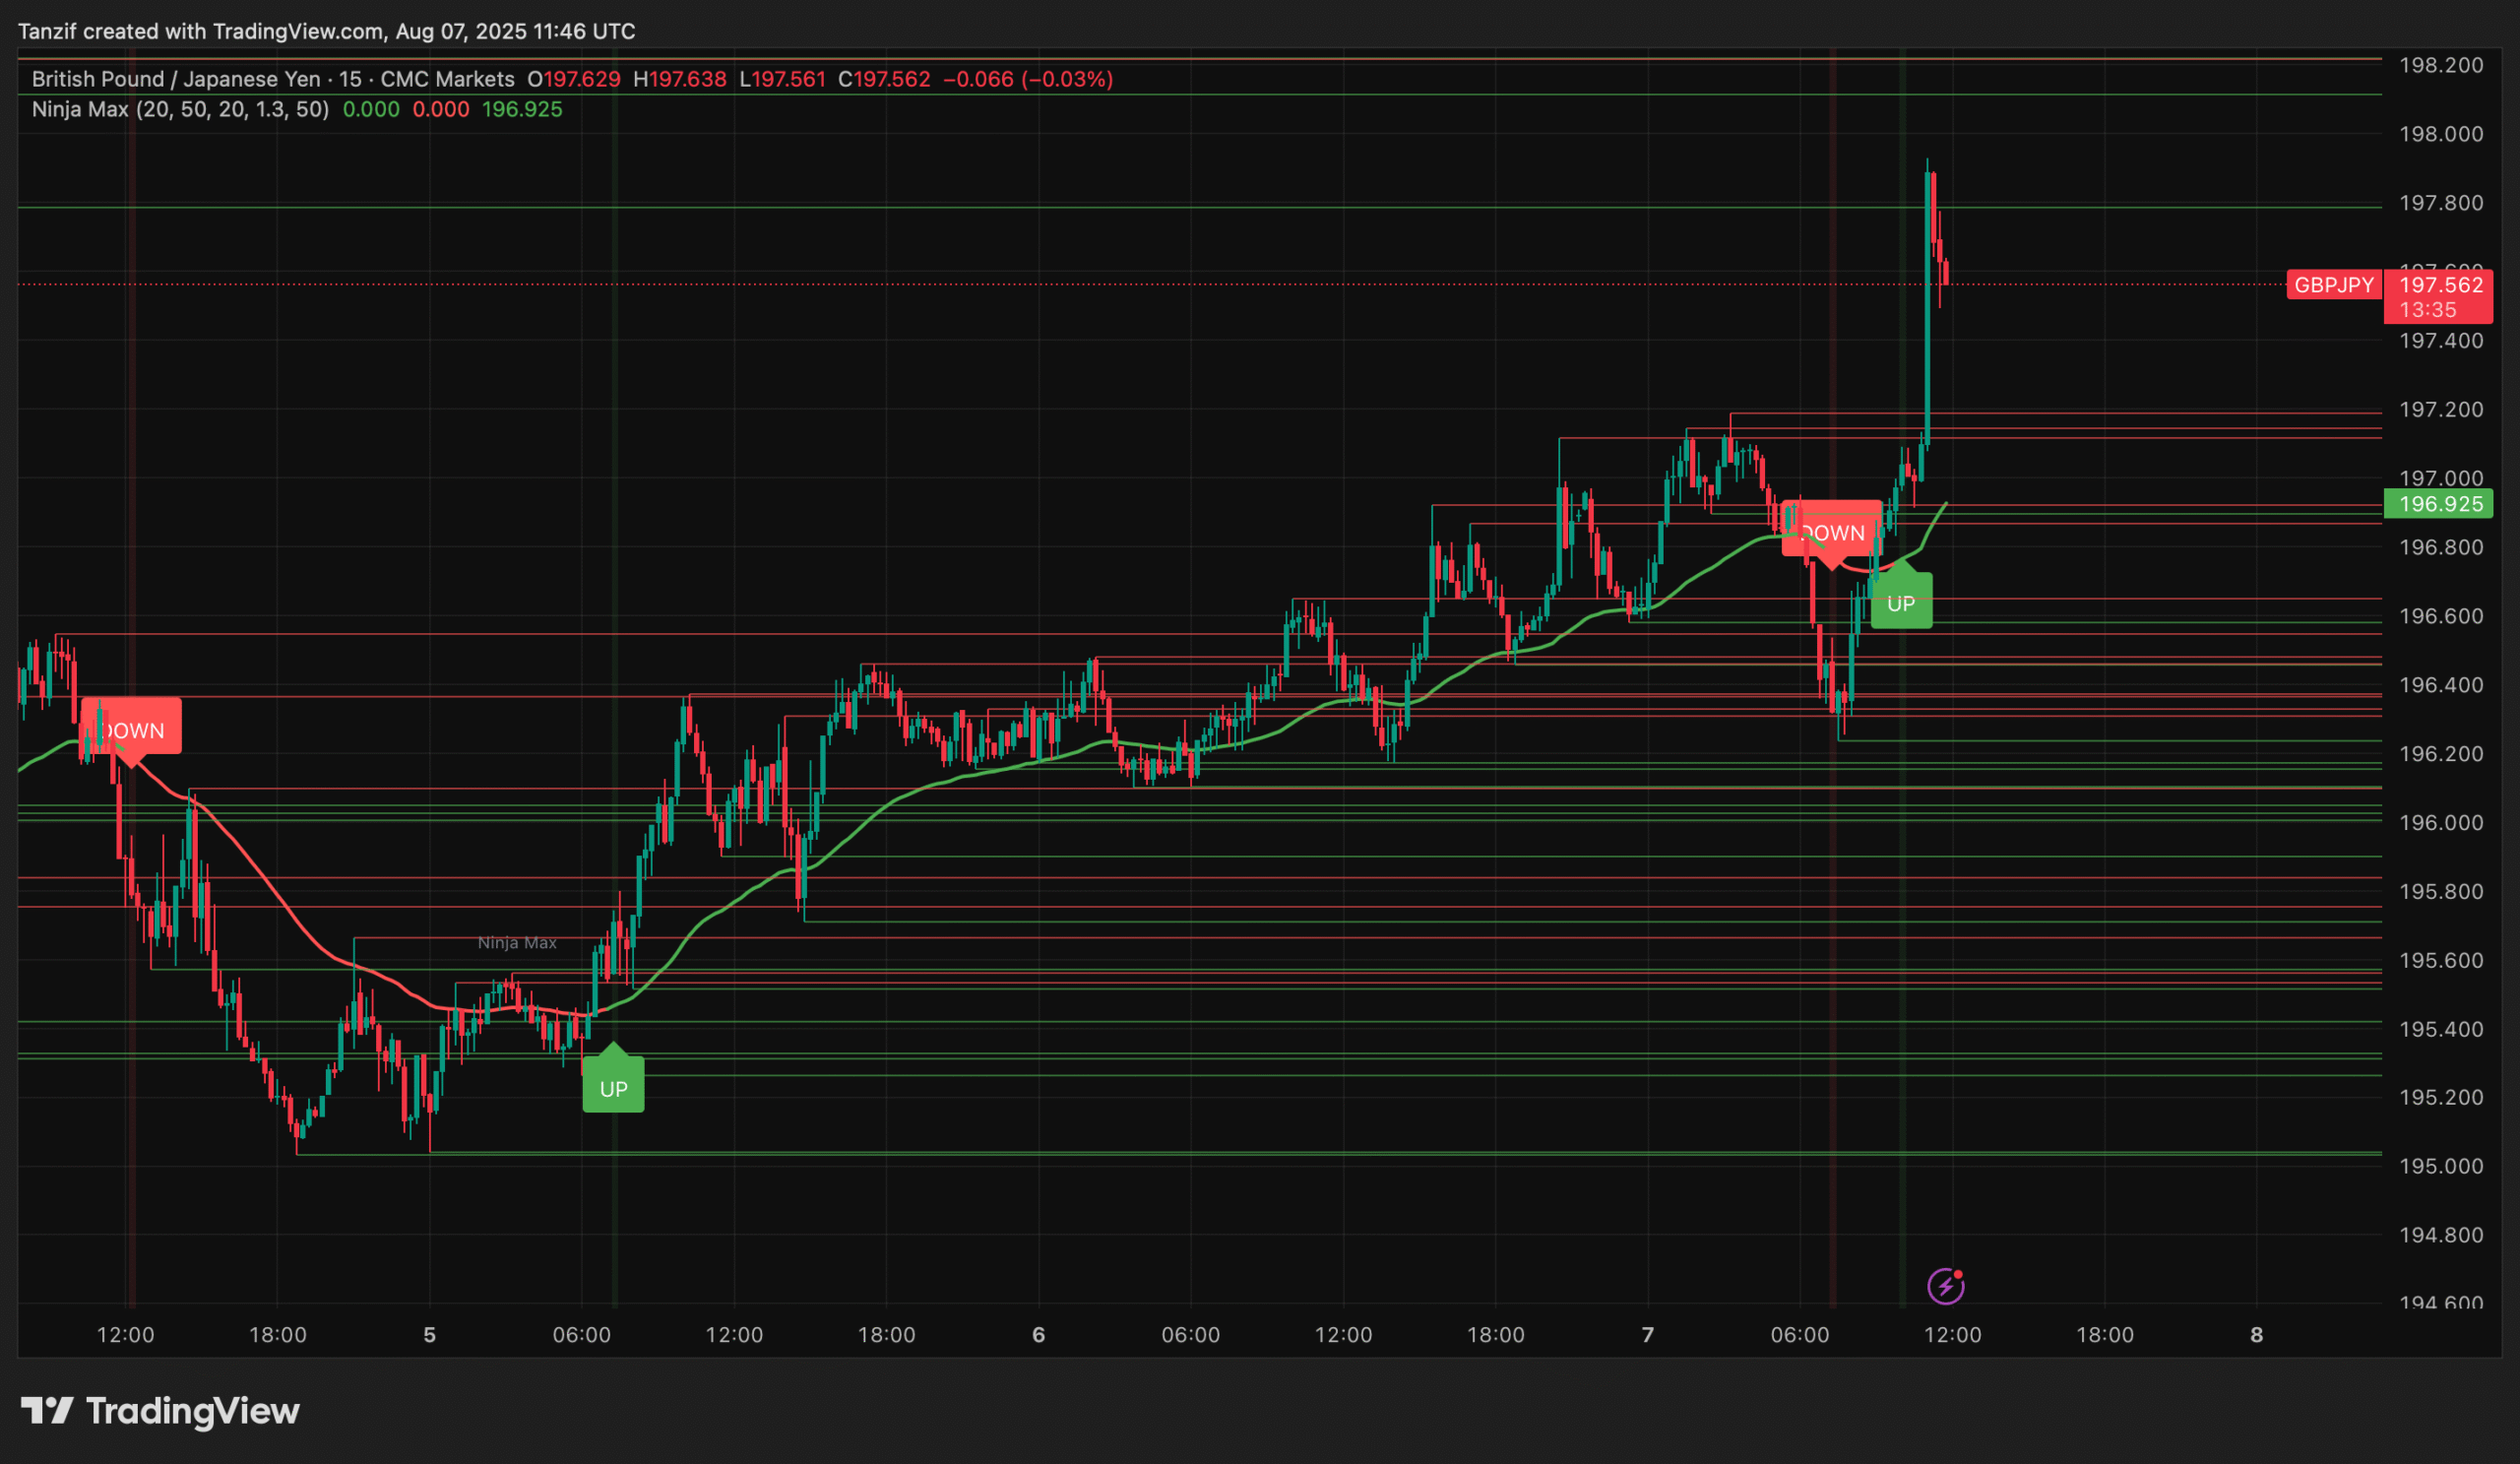2520x1464 pixels.
Task: Click the day 6 label on time axis
Action: tap(1038, 1335)
